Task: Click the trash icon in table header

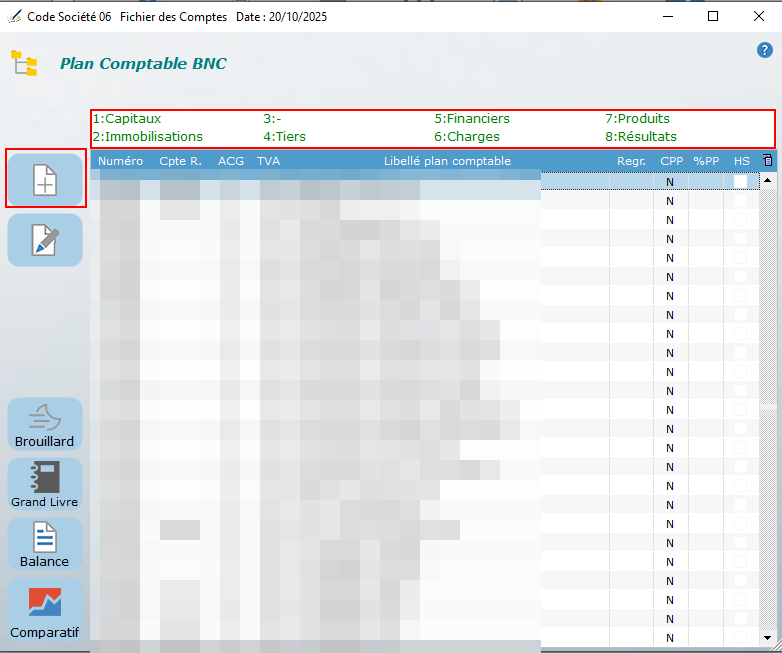Action: click(x=768, y=160)
